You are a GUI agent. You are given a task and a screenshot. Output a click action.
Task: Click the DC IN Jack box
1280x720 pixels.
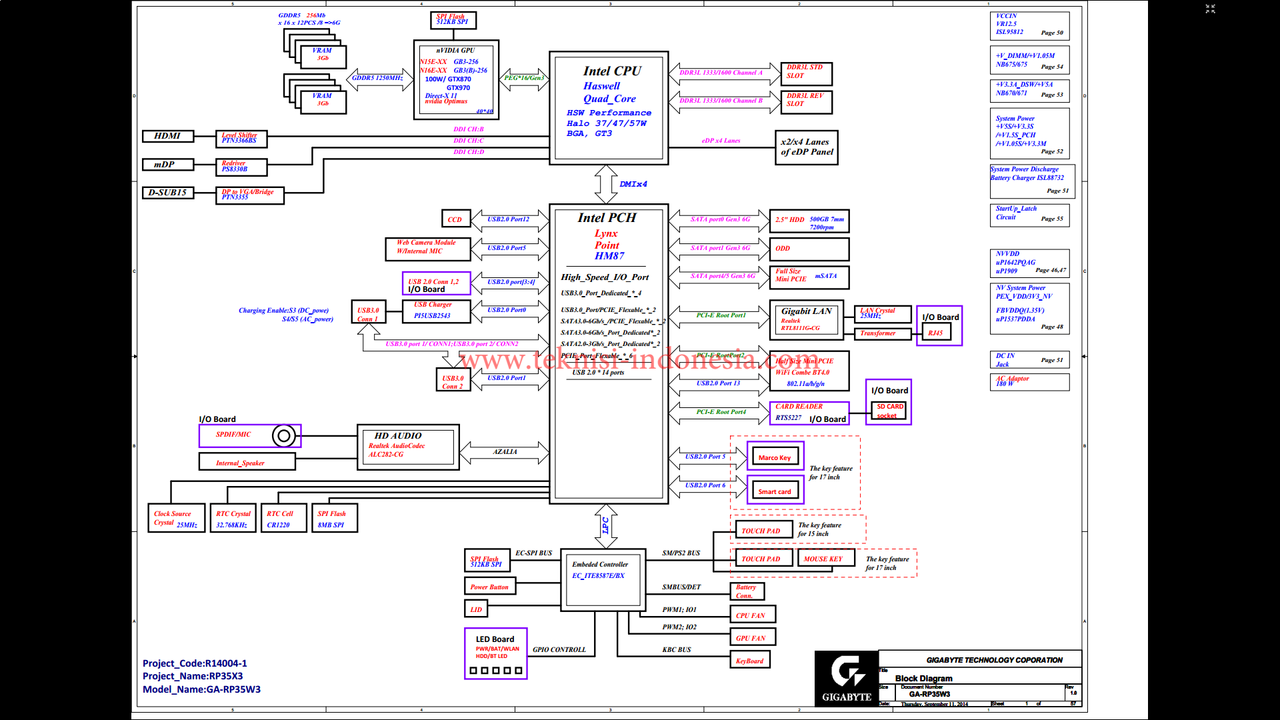tap(1030, 360)
